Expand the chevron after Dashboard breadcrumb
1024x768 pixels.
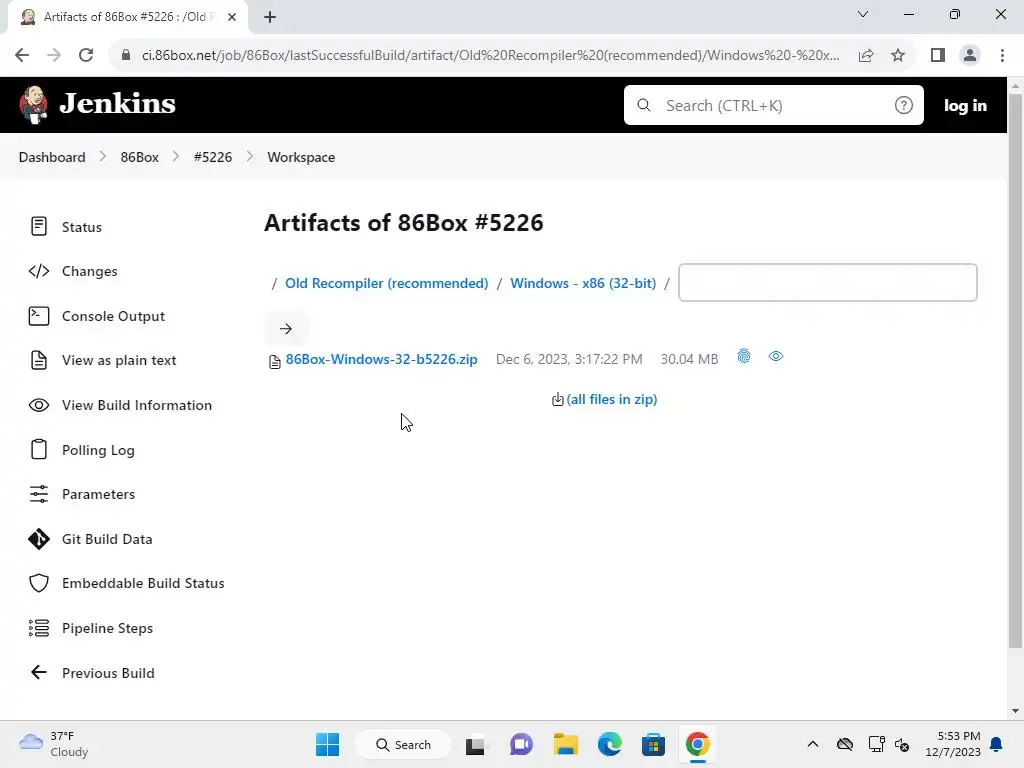[x=103, y=157]
